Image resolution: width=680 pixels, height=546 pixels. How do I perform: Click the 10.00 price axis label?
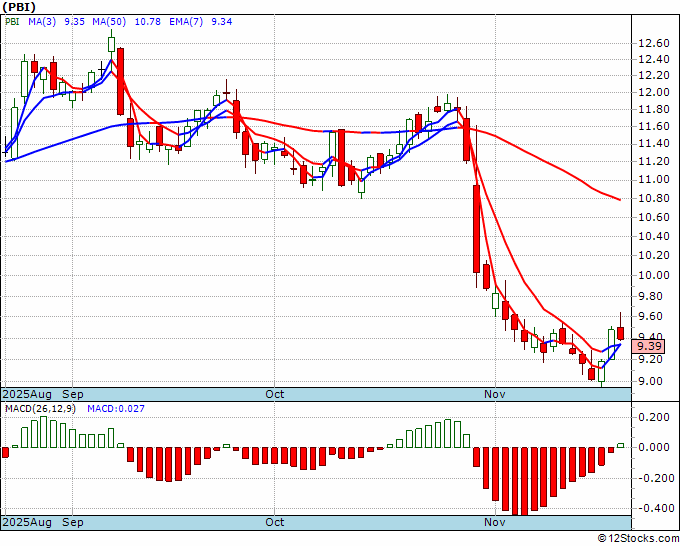654,275
